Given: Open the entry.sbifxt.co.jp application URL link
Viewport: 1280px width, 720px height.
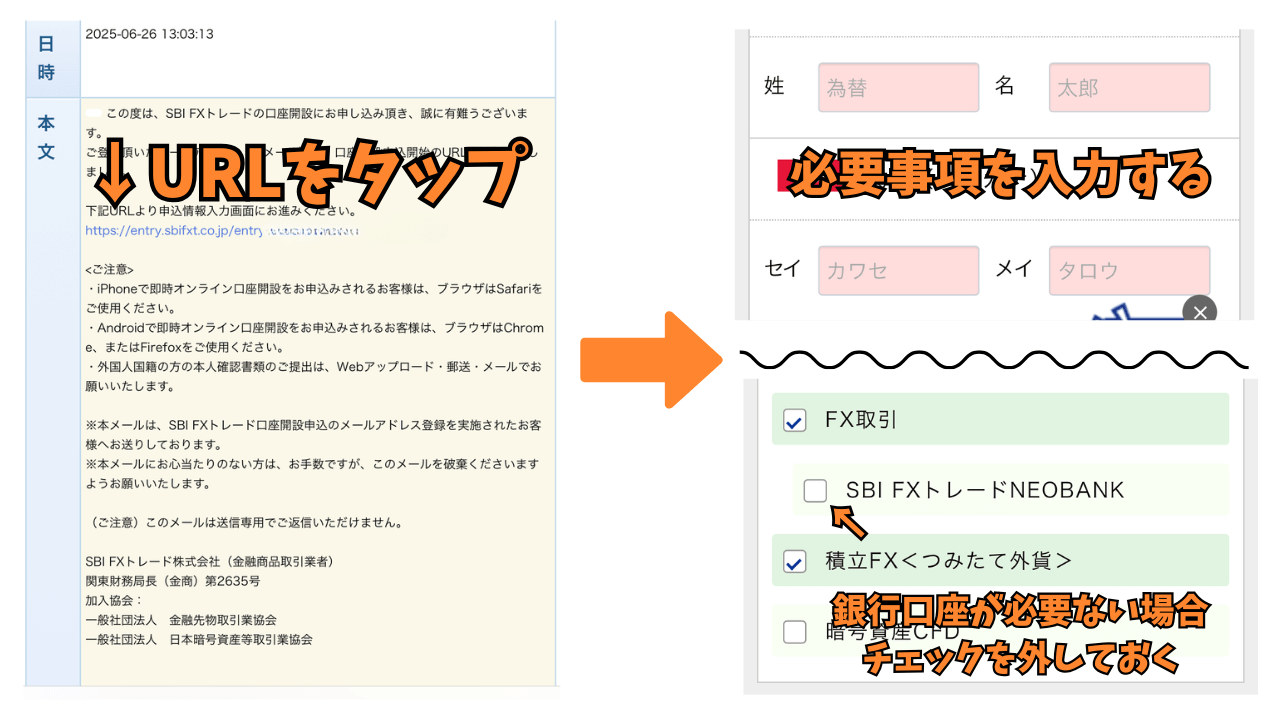Looking at the screenshot, I should 222,231.
